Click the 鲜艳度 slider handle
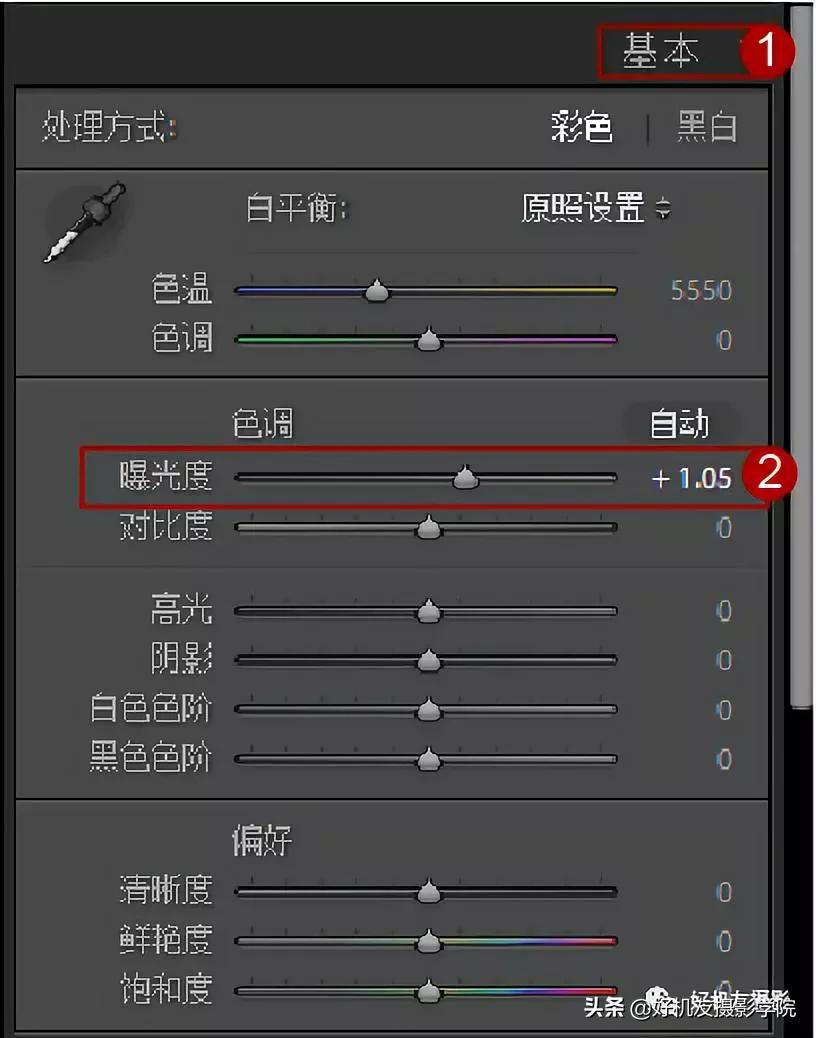This screenshot has width=816, height=1038. [x=428, y=941]
